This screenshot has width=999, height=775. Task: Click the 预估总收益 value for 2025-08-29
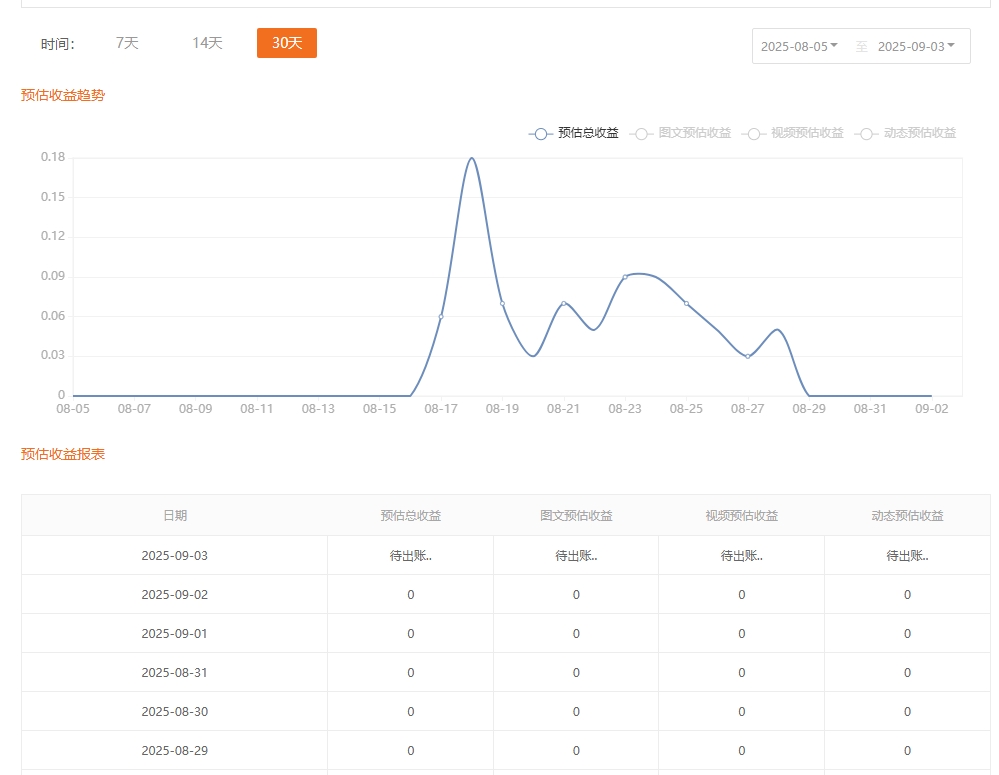pyautogui.click(x=410, y=750)
